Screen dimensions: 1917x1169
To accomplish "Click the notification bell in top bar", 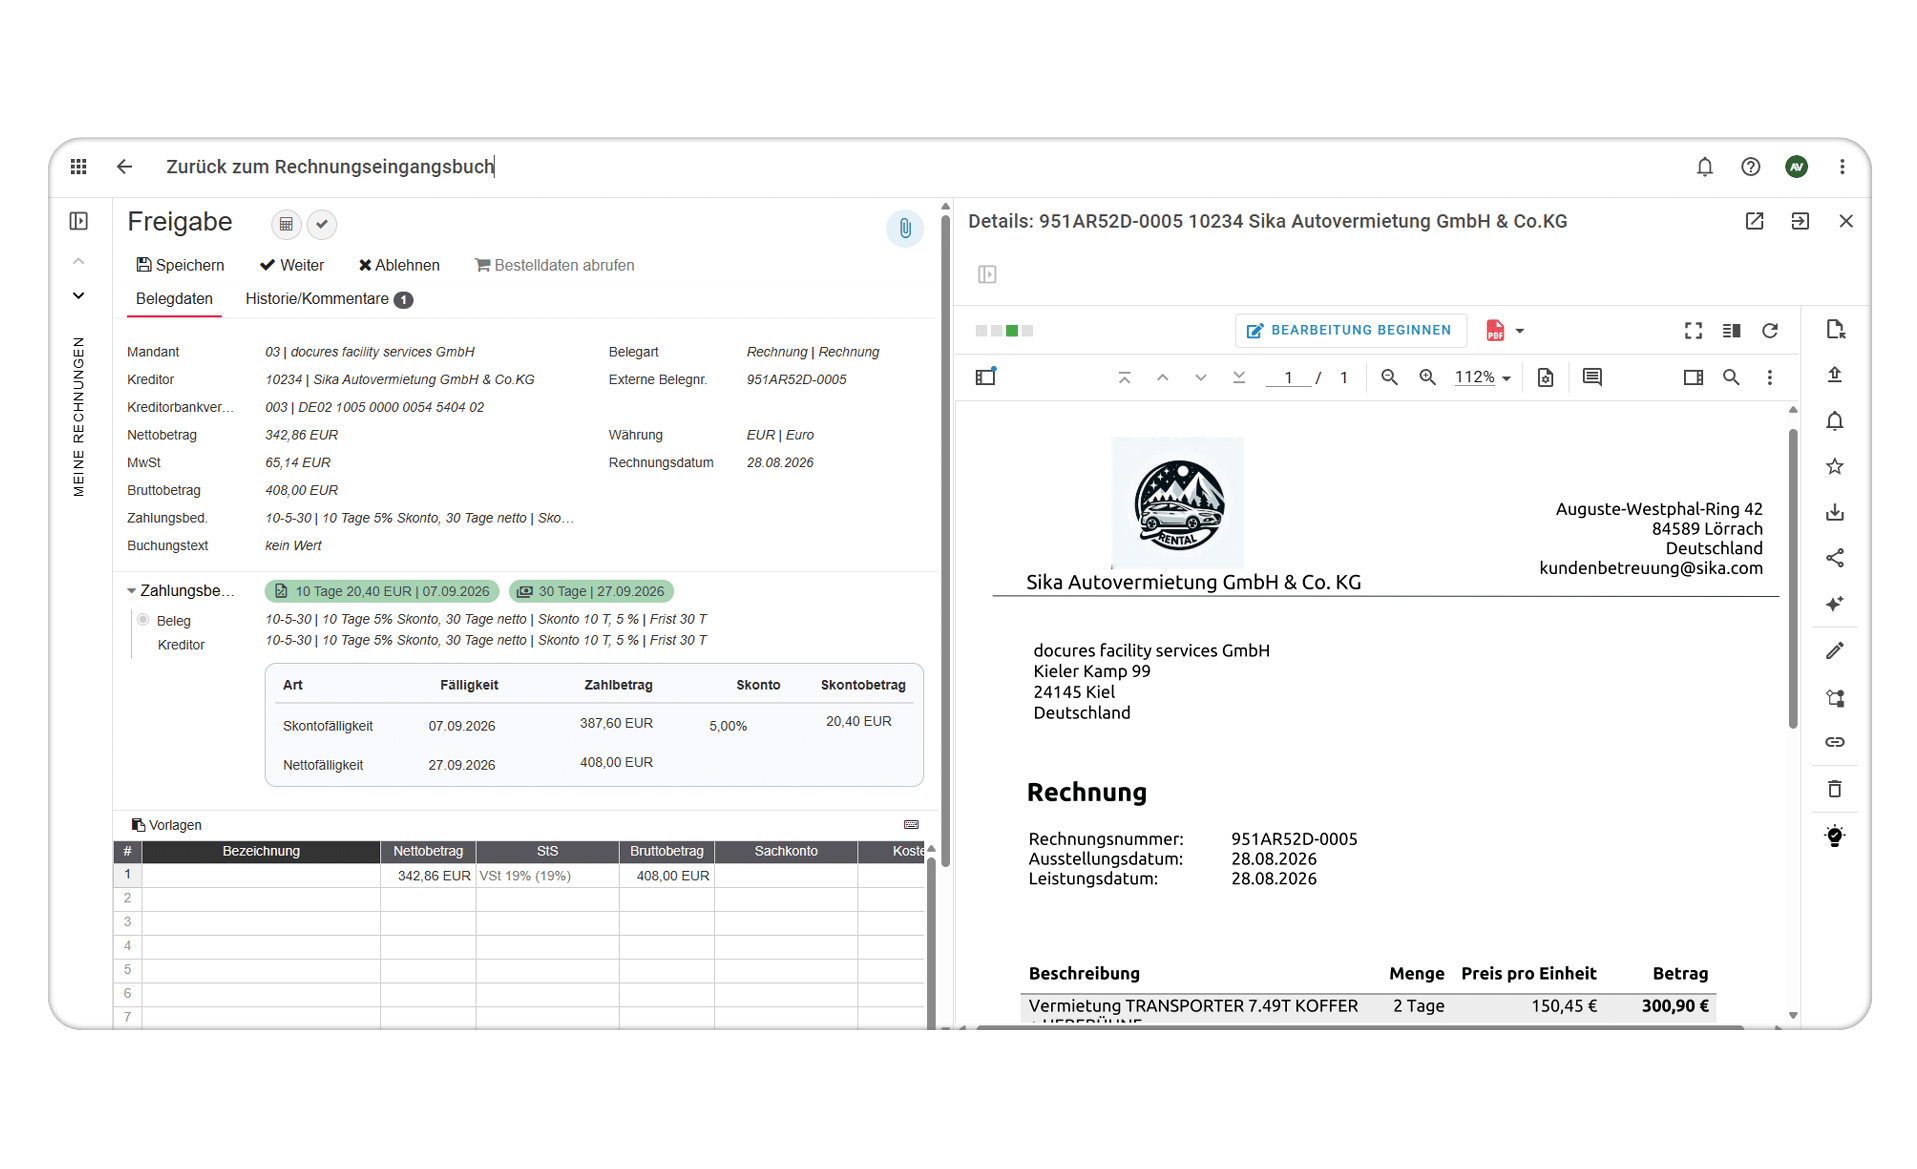I will coord(1704,167).
